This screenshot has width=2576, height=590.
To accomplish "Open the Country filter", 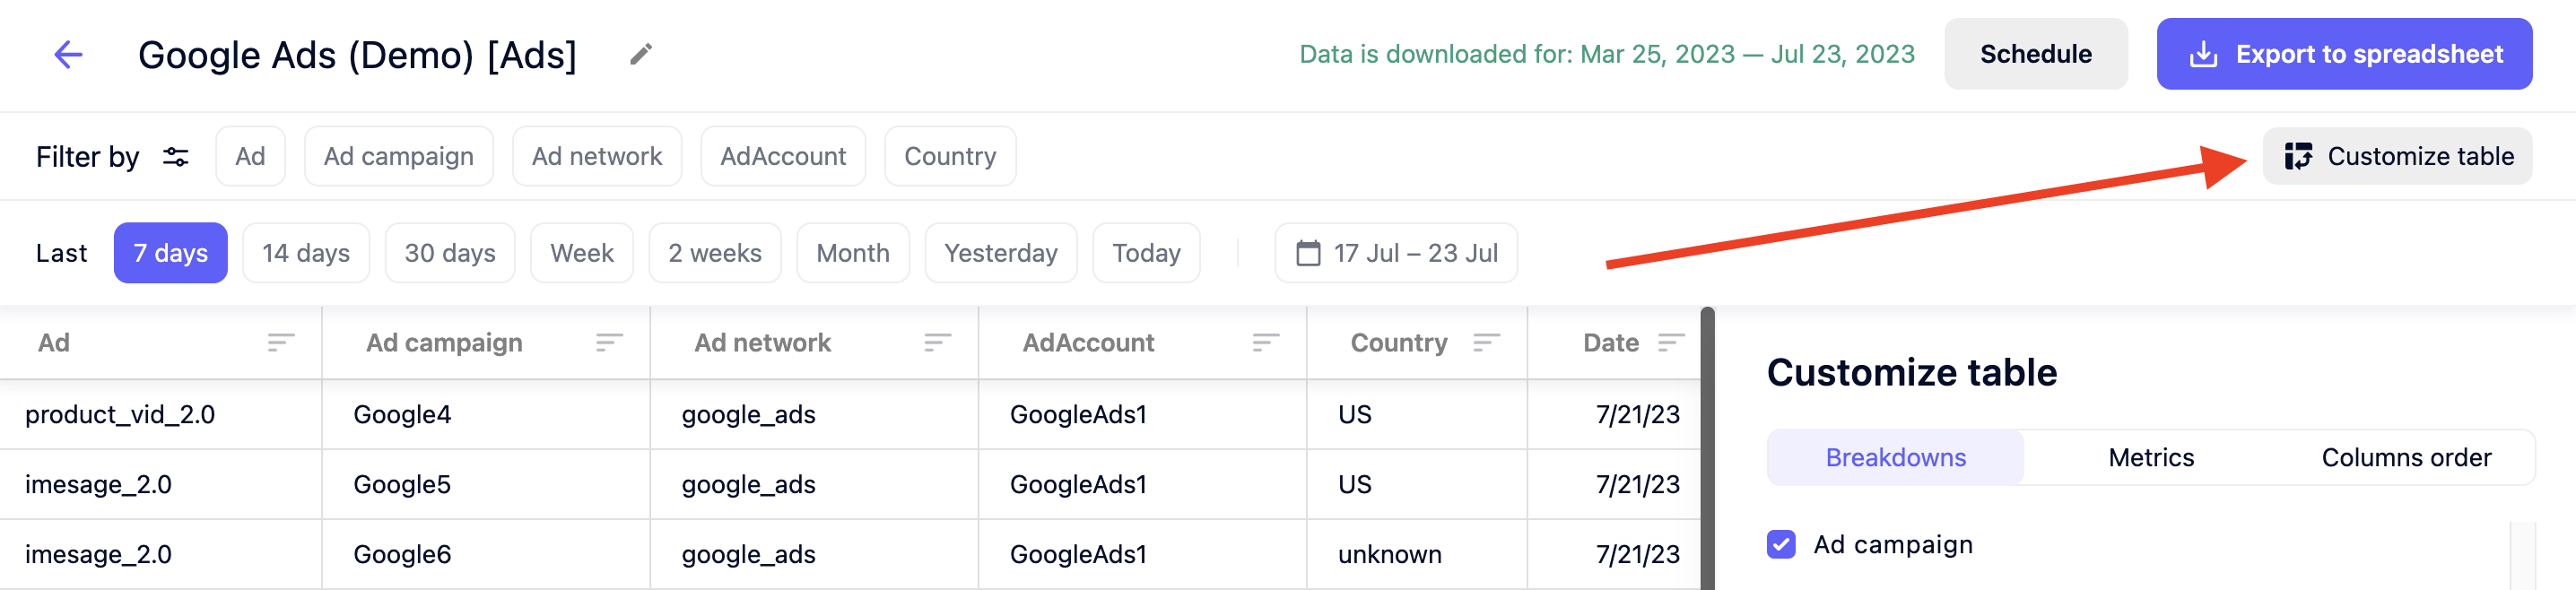I will tap(949, 156).
